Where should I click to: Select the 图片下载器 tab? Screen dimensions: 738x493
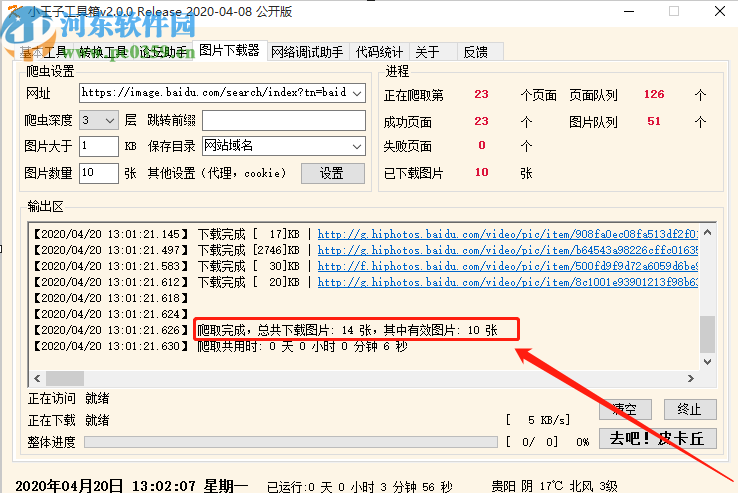230,50
